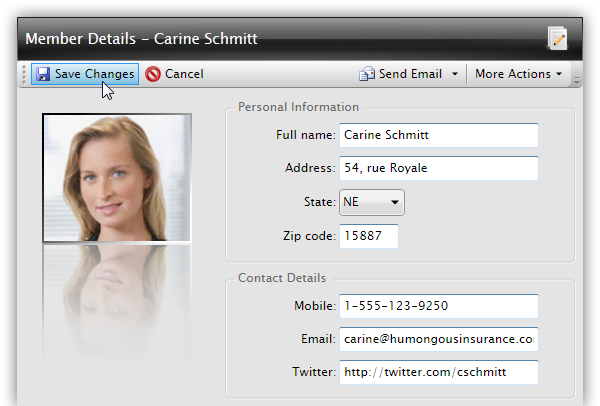Click the floppy disk Save Changes icon
Screen dimensions: 600x406
43,74
